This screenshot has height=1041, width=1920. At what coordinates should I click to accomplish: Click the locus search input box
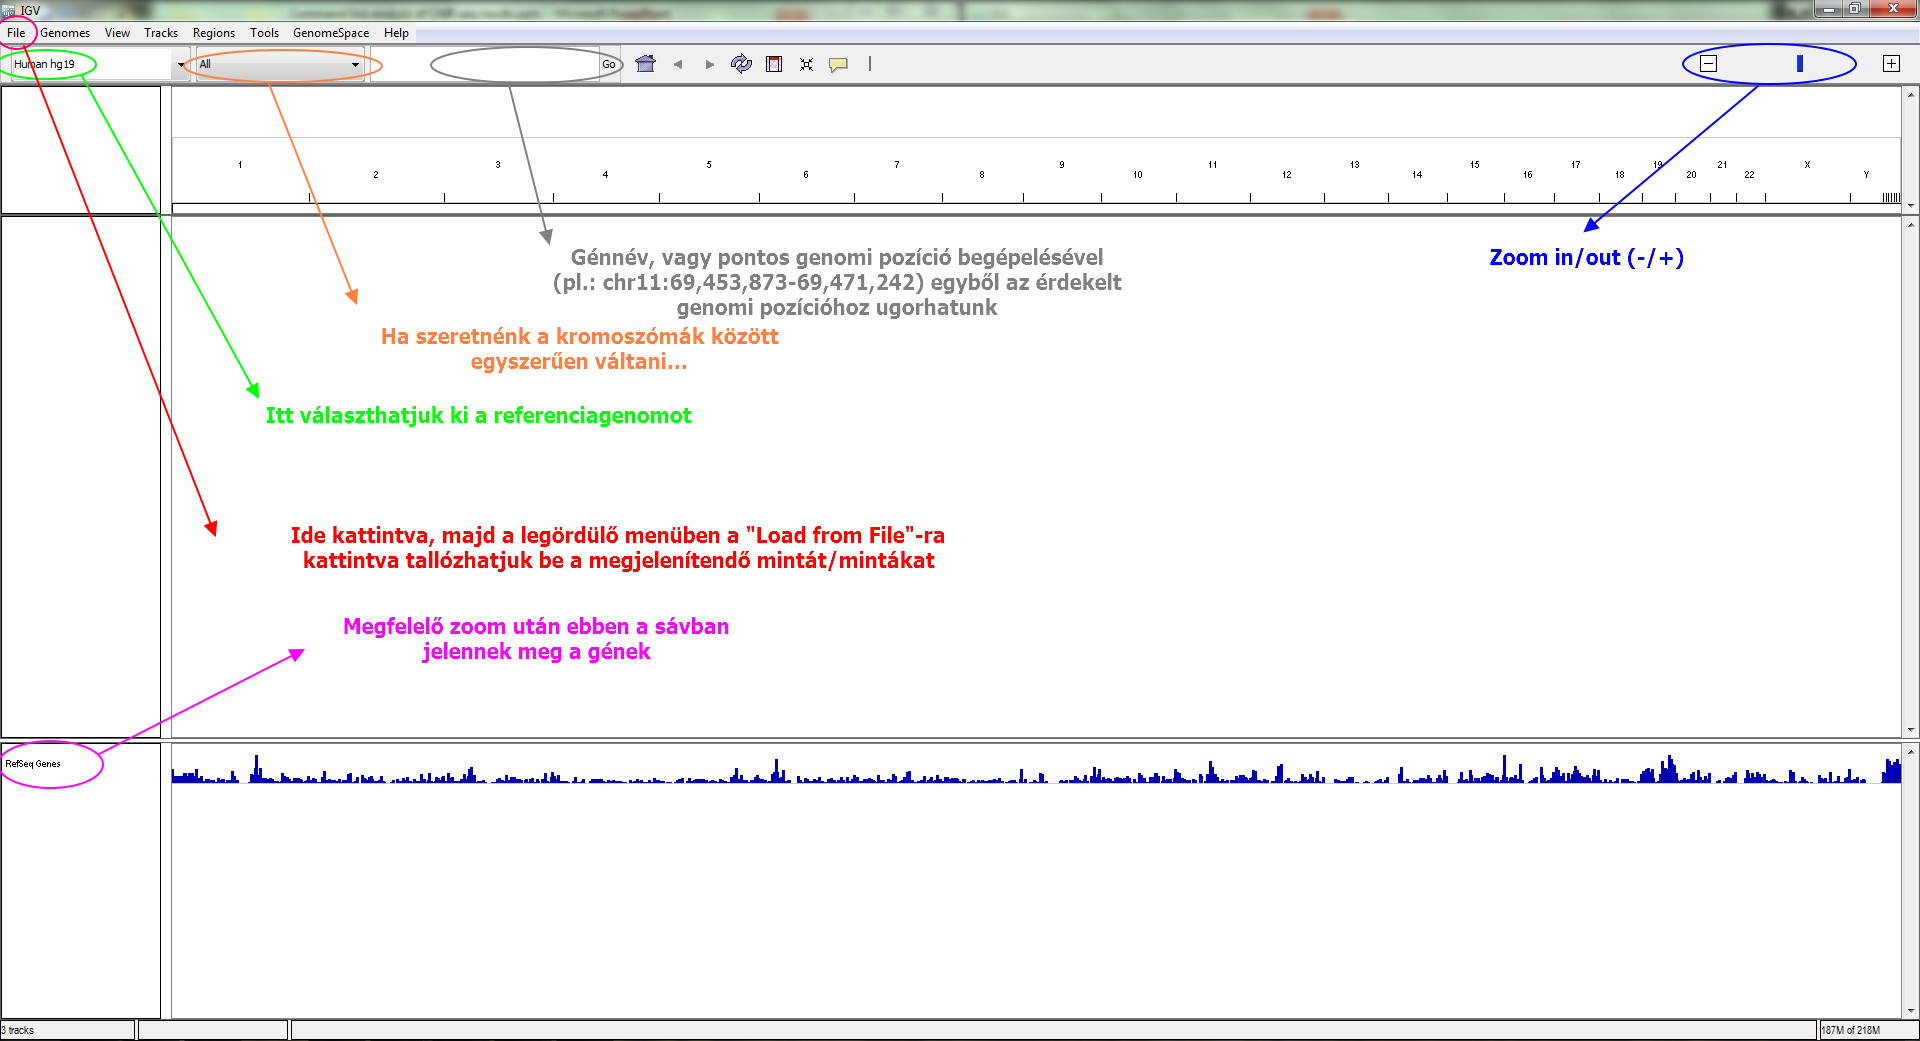pos(486,64)
